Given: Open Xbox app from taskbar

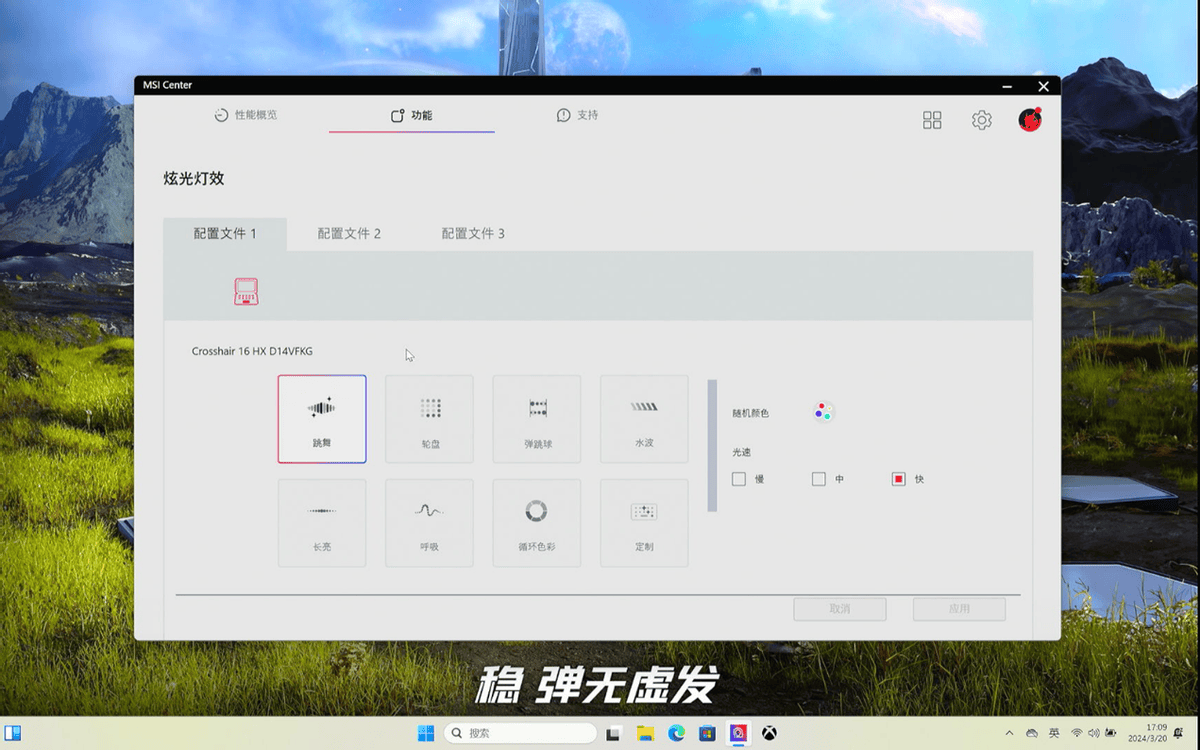Looking at the screenshot, I should coord(769,733).
